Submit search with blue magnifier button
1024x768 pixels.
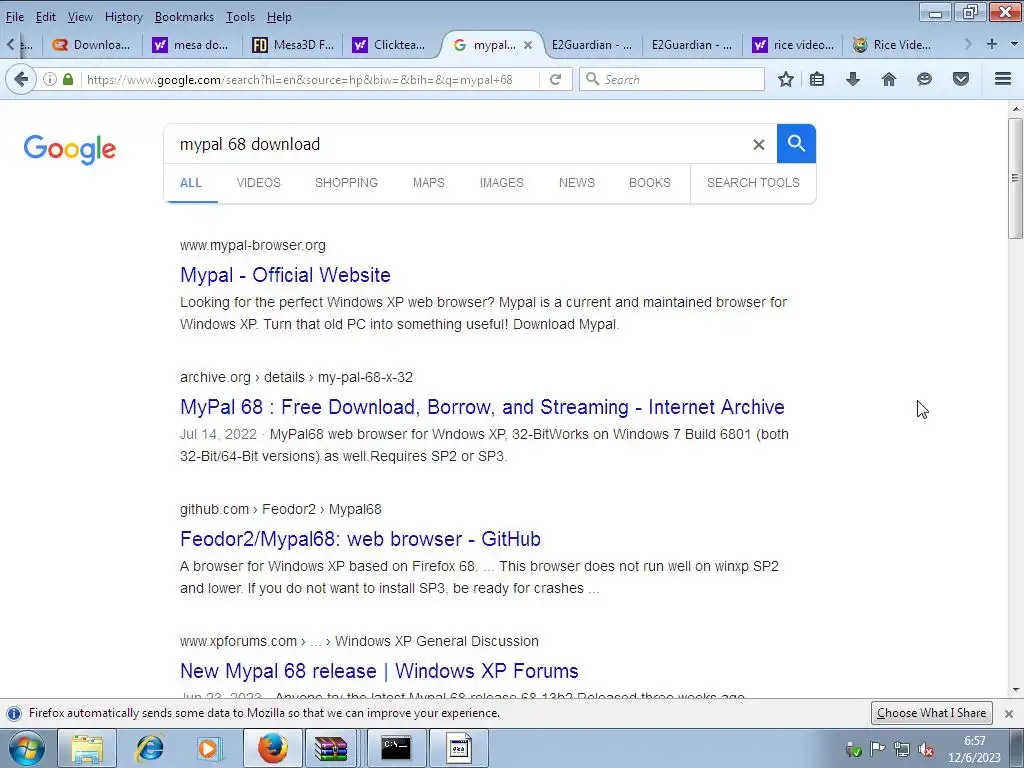796,144
